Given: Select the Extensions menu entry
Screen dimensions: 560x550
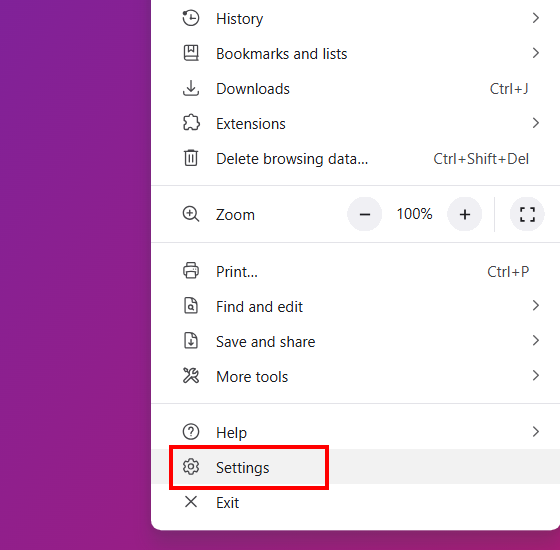Looking at the screenshot, I should (355, 123).
